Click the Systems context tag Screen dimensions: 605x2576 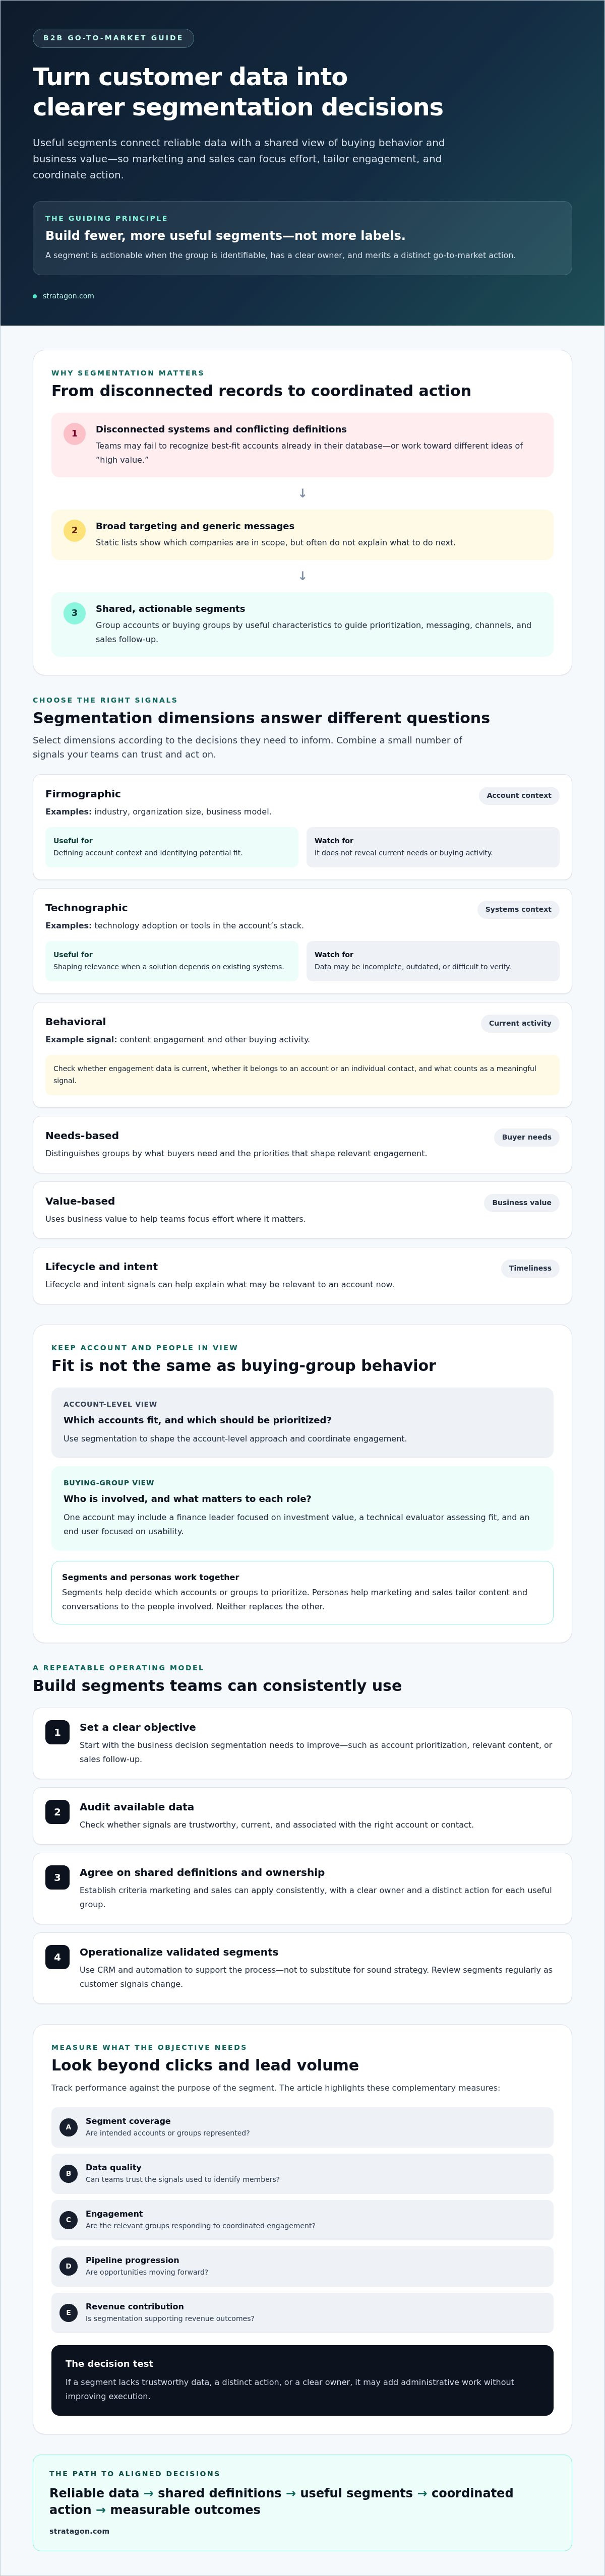click(518, 910)
